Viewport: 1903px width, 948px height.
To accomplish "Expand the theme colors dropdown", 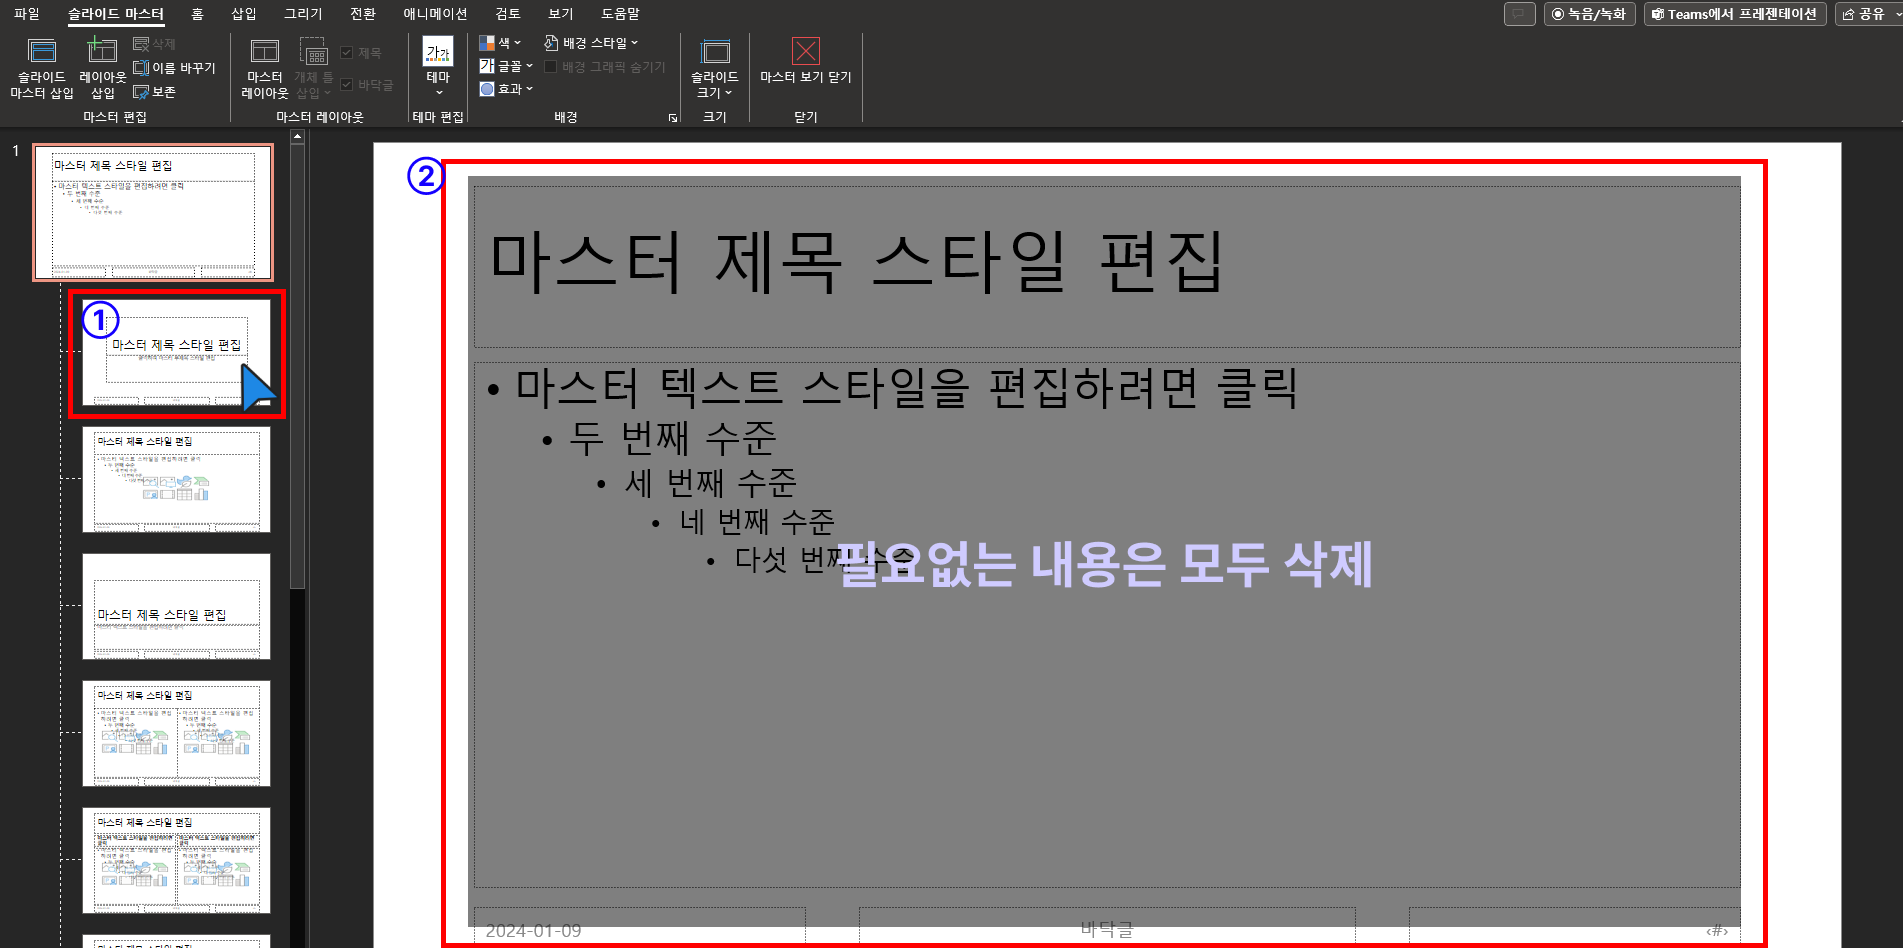I will point(500,43).
